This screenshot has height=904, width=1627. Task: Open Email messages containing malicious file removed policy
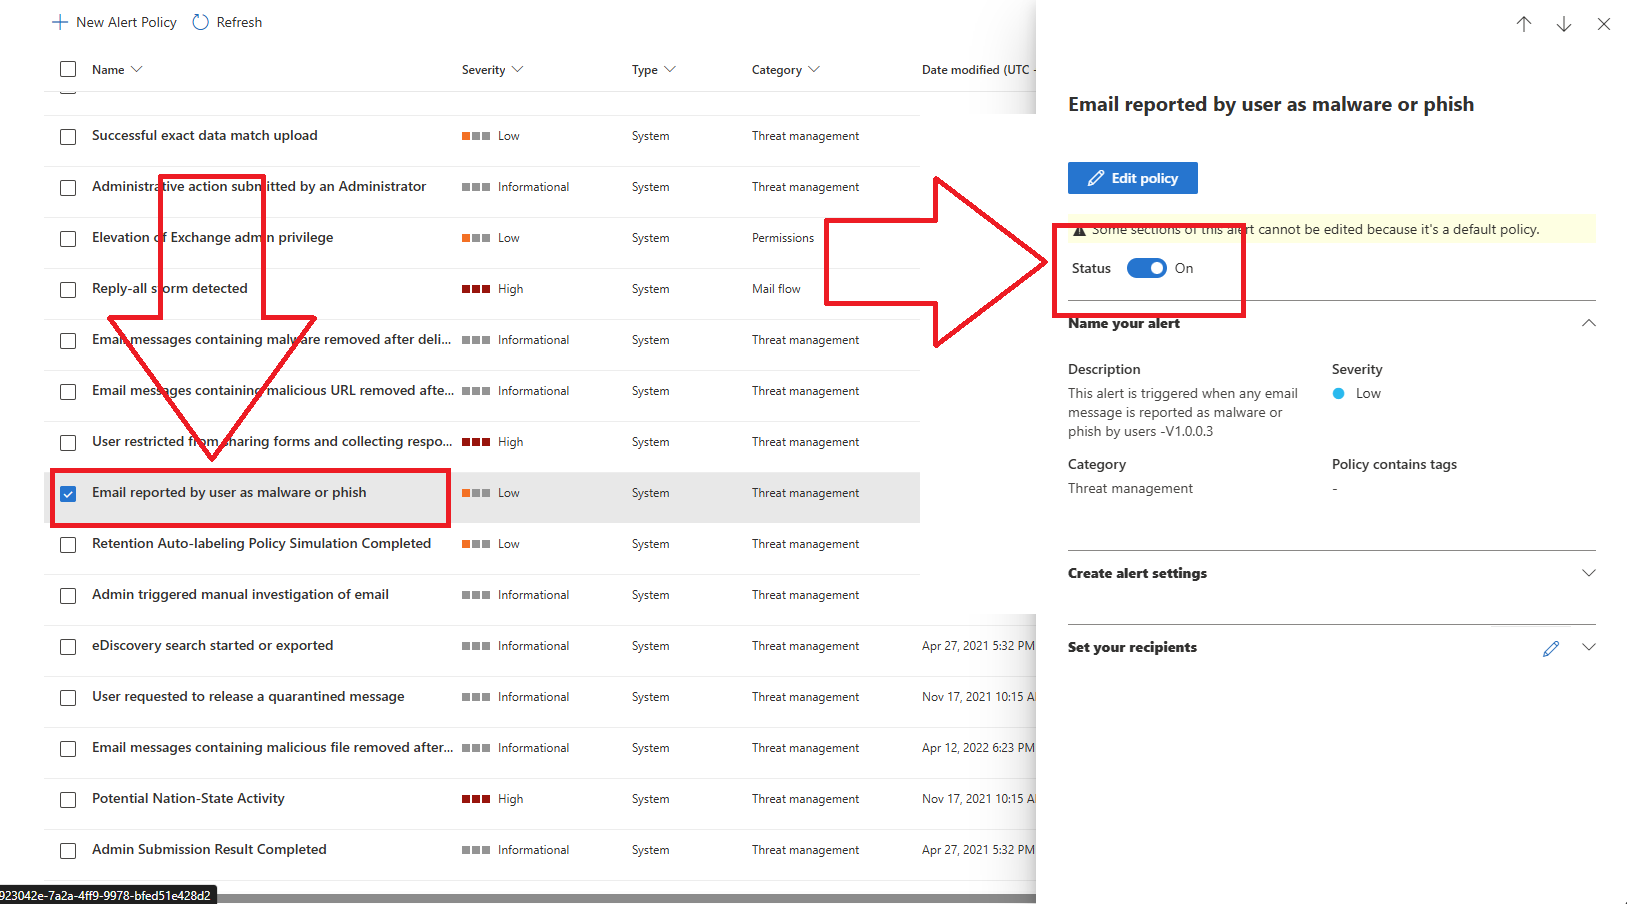(x=272, y=748)
